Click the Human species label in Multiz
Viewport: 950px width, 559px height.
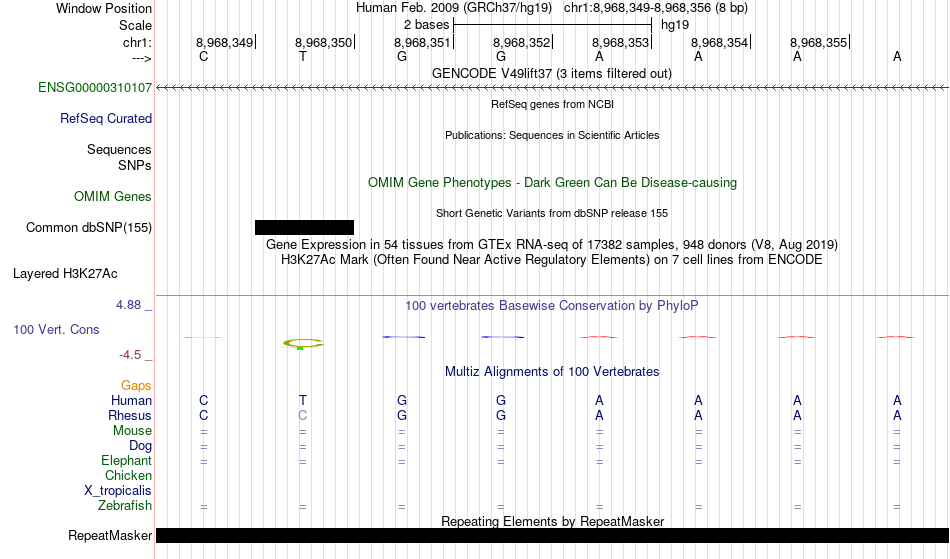tap(131, 400)
